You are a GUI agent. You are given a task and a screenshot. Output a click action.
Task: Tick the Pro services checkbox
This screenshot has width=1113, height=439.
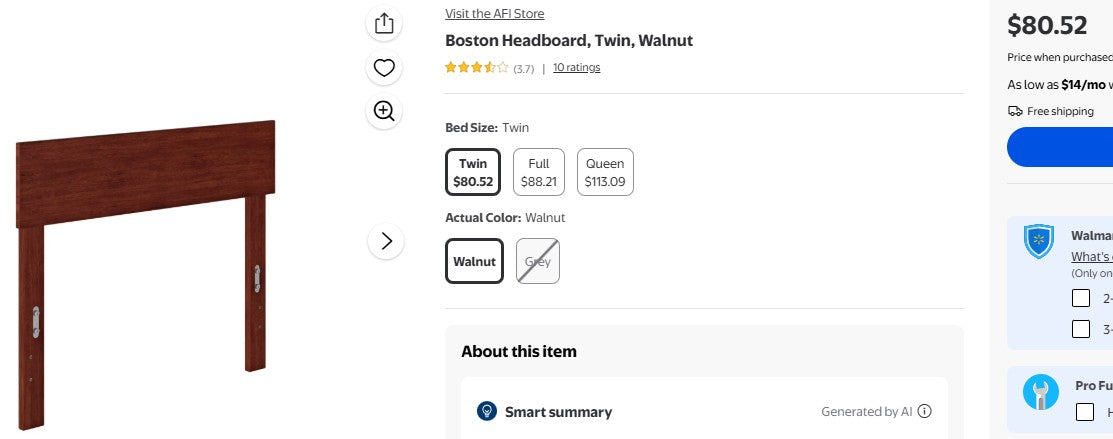[1085, 411]
